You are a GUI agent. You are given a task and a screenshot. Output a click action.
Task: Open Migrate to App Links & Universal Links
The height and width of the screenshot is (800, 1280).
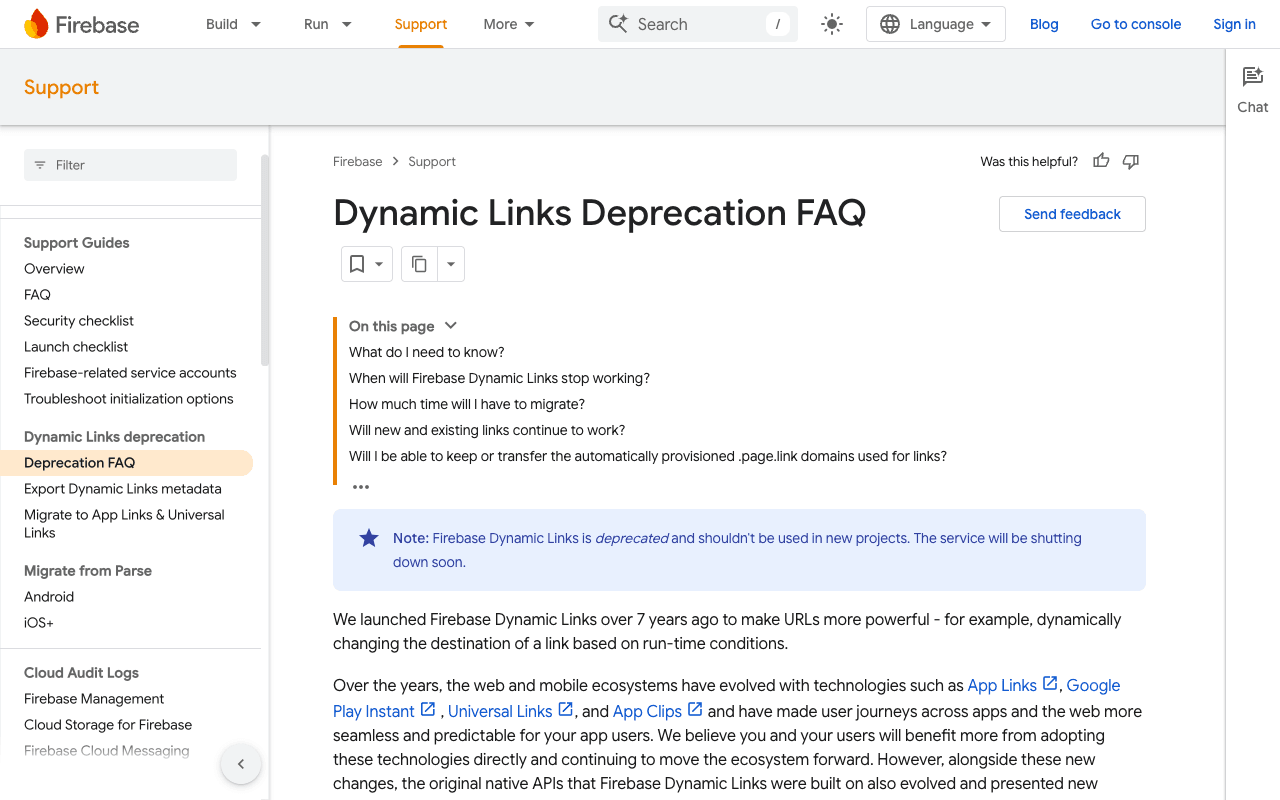124,524
